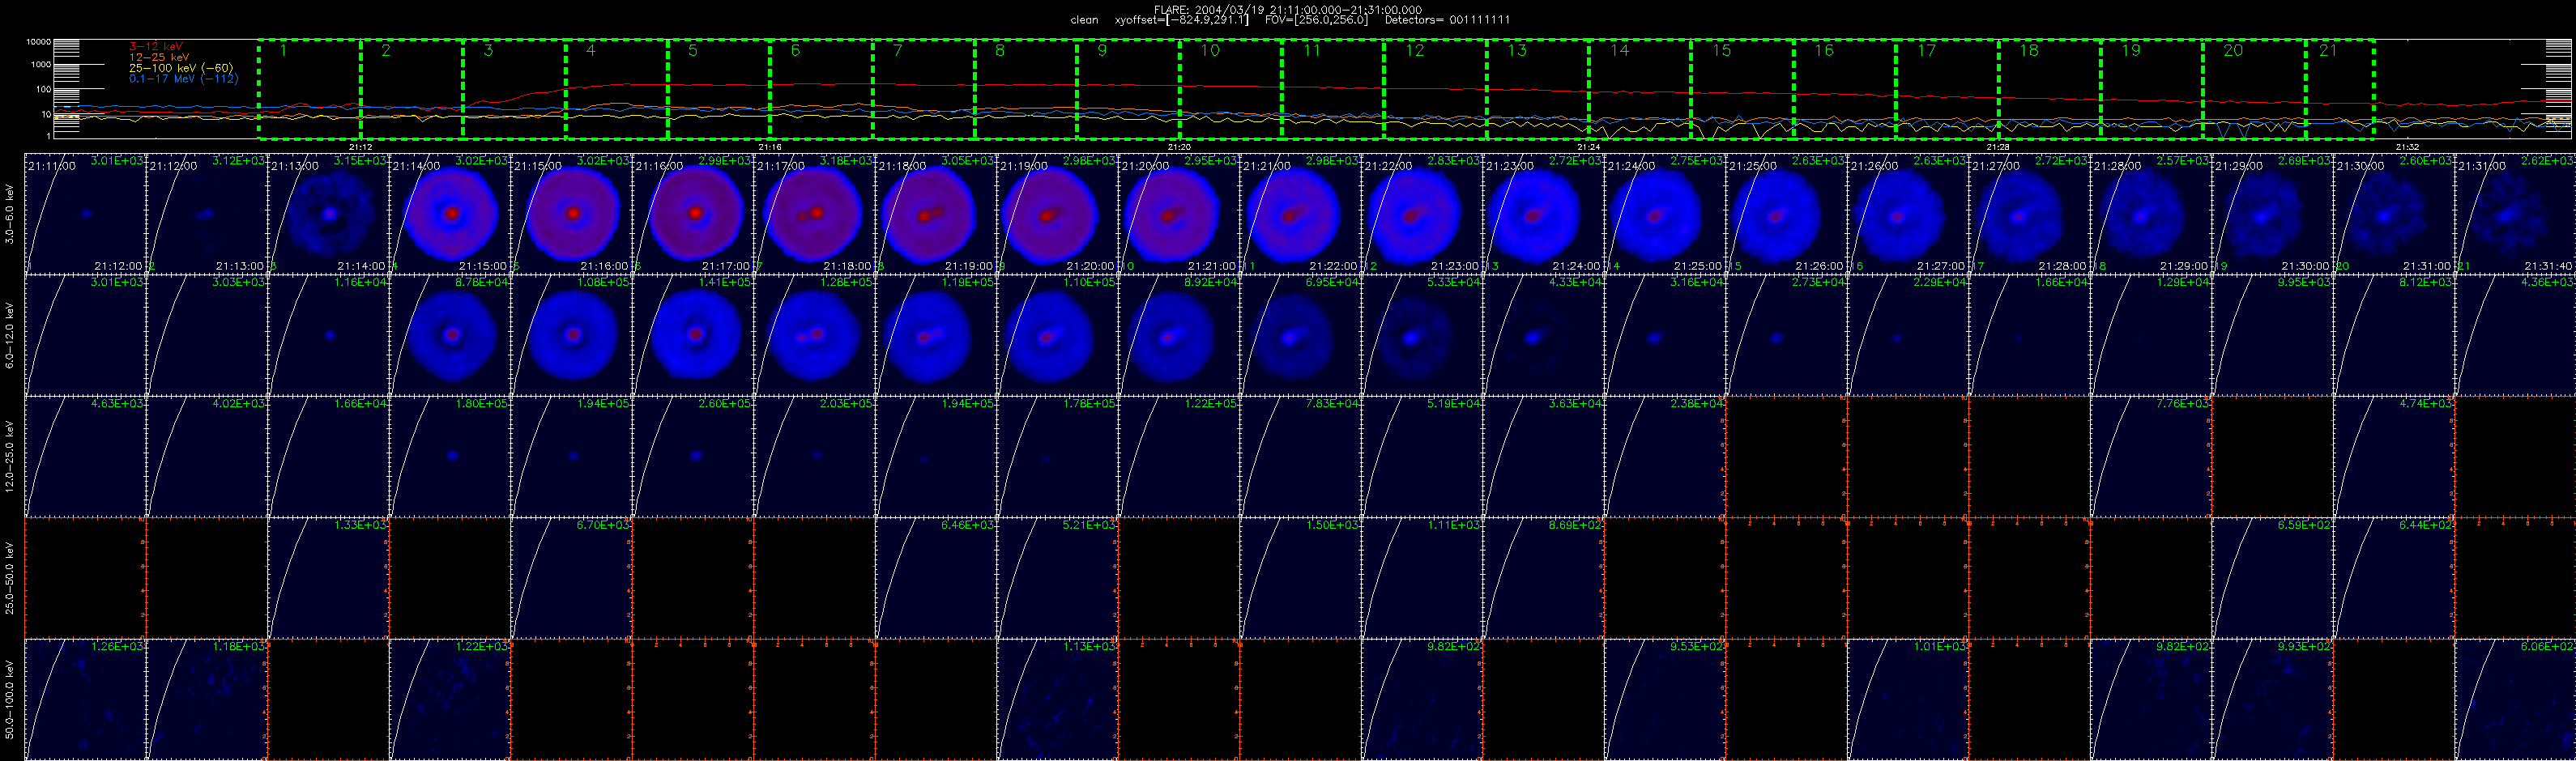Open the 12.0-25.0 keV image with peak 2.60E+05
Image resolution: width=2576 pixels, height=761 pixels.
[x=693, y=457]
